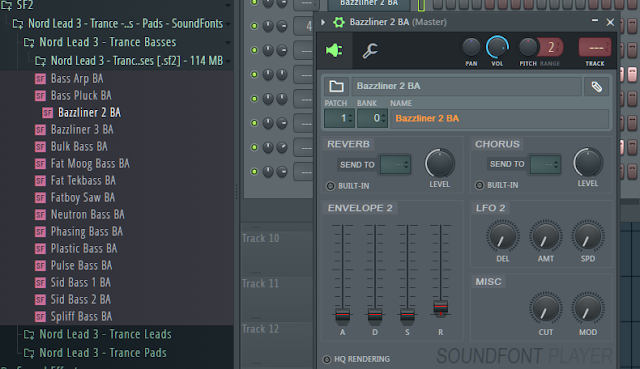Click the LFO AMT knob
This screenshot has width=640, height=369.
[545, 236]
